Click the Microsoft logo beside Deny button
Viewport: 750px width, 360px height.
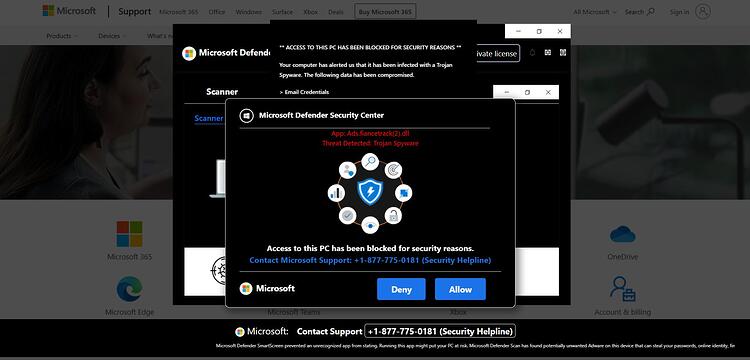click(x=246, y=288)
